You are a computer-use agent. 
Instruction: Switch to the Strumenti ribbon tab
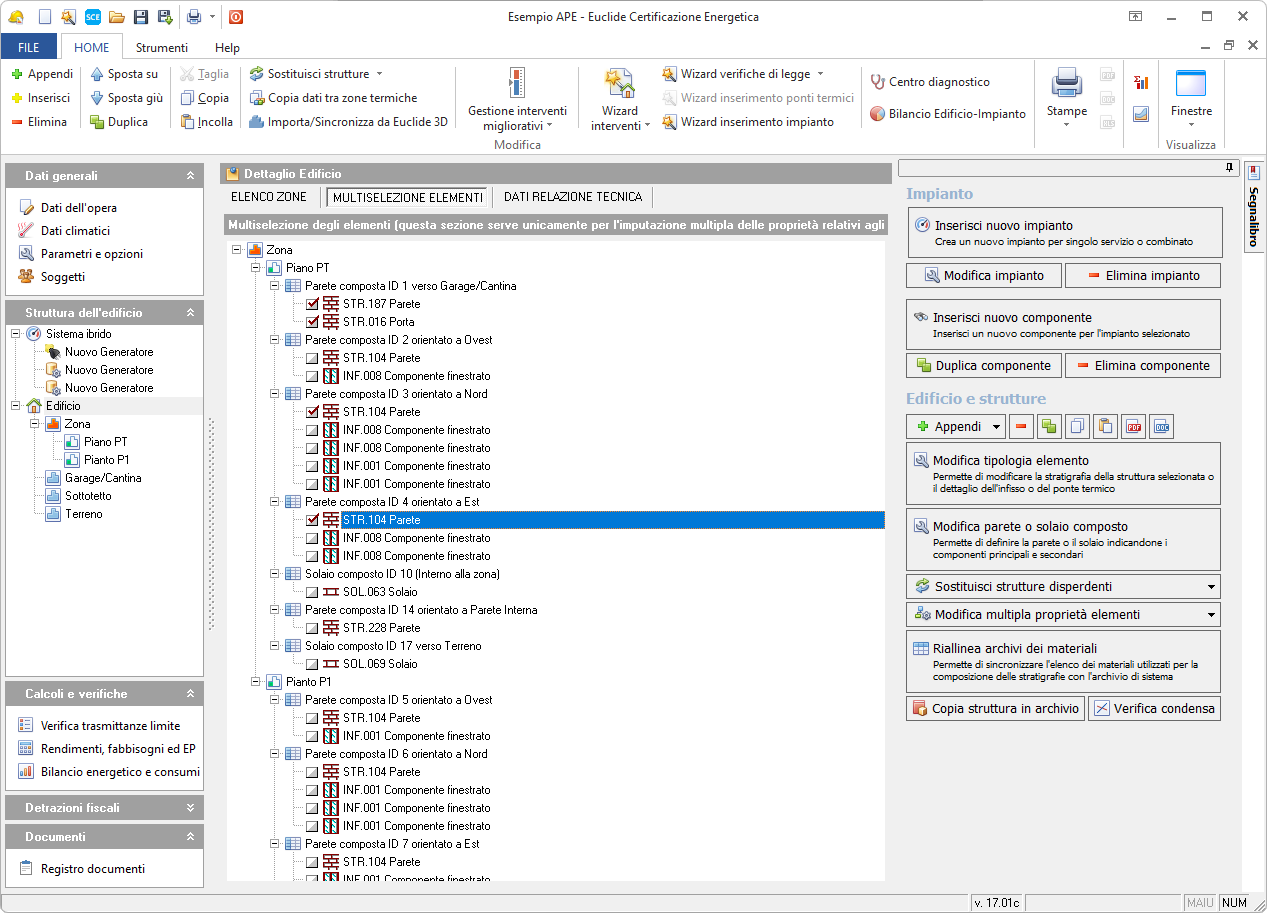(161, 47)
